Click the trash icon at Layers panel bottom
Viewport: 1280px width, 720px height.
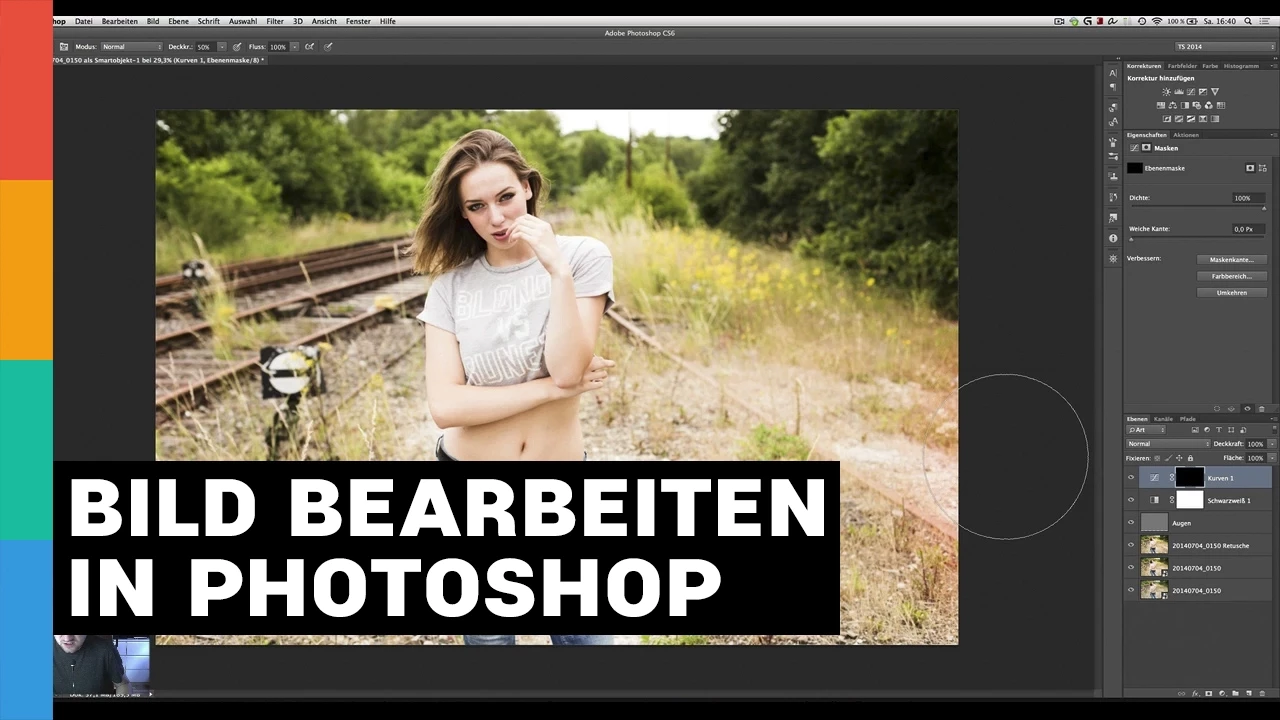tap(1262, 693)
